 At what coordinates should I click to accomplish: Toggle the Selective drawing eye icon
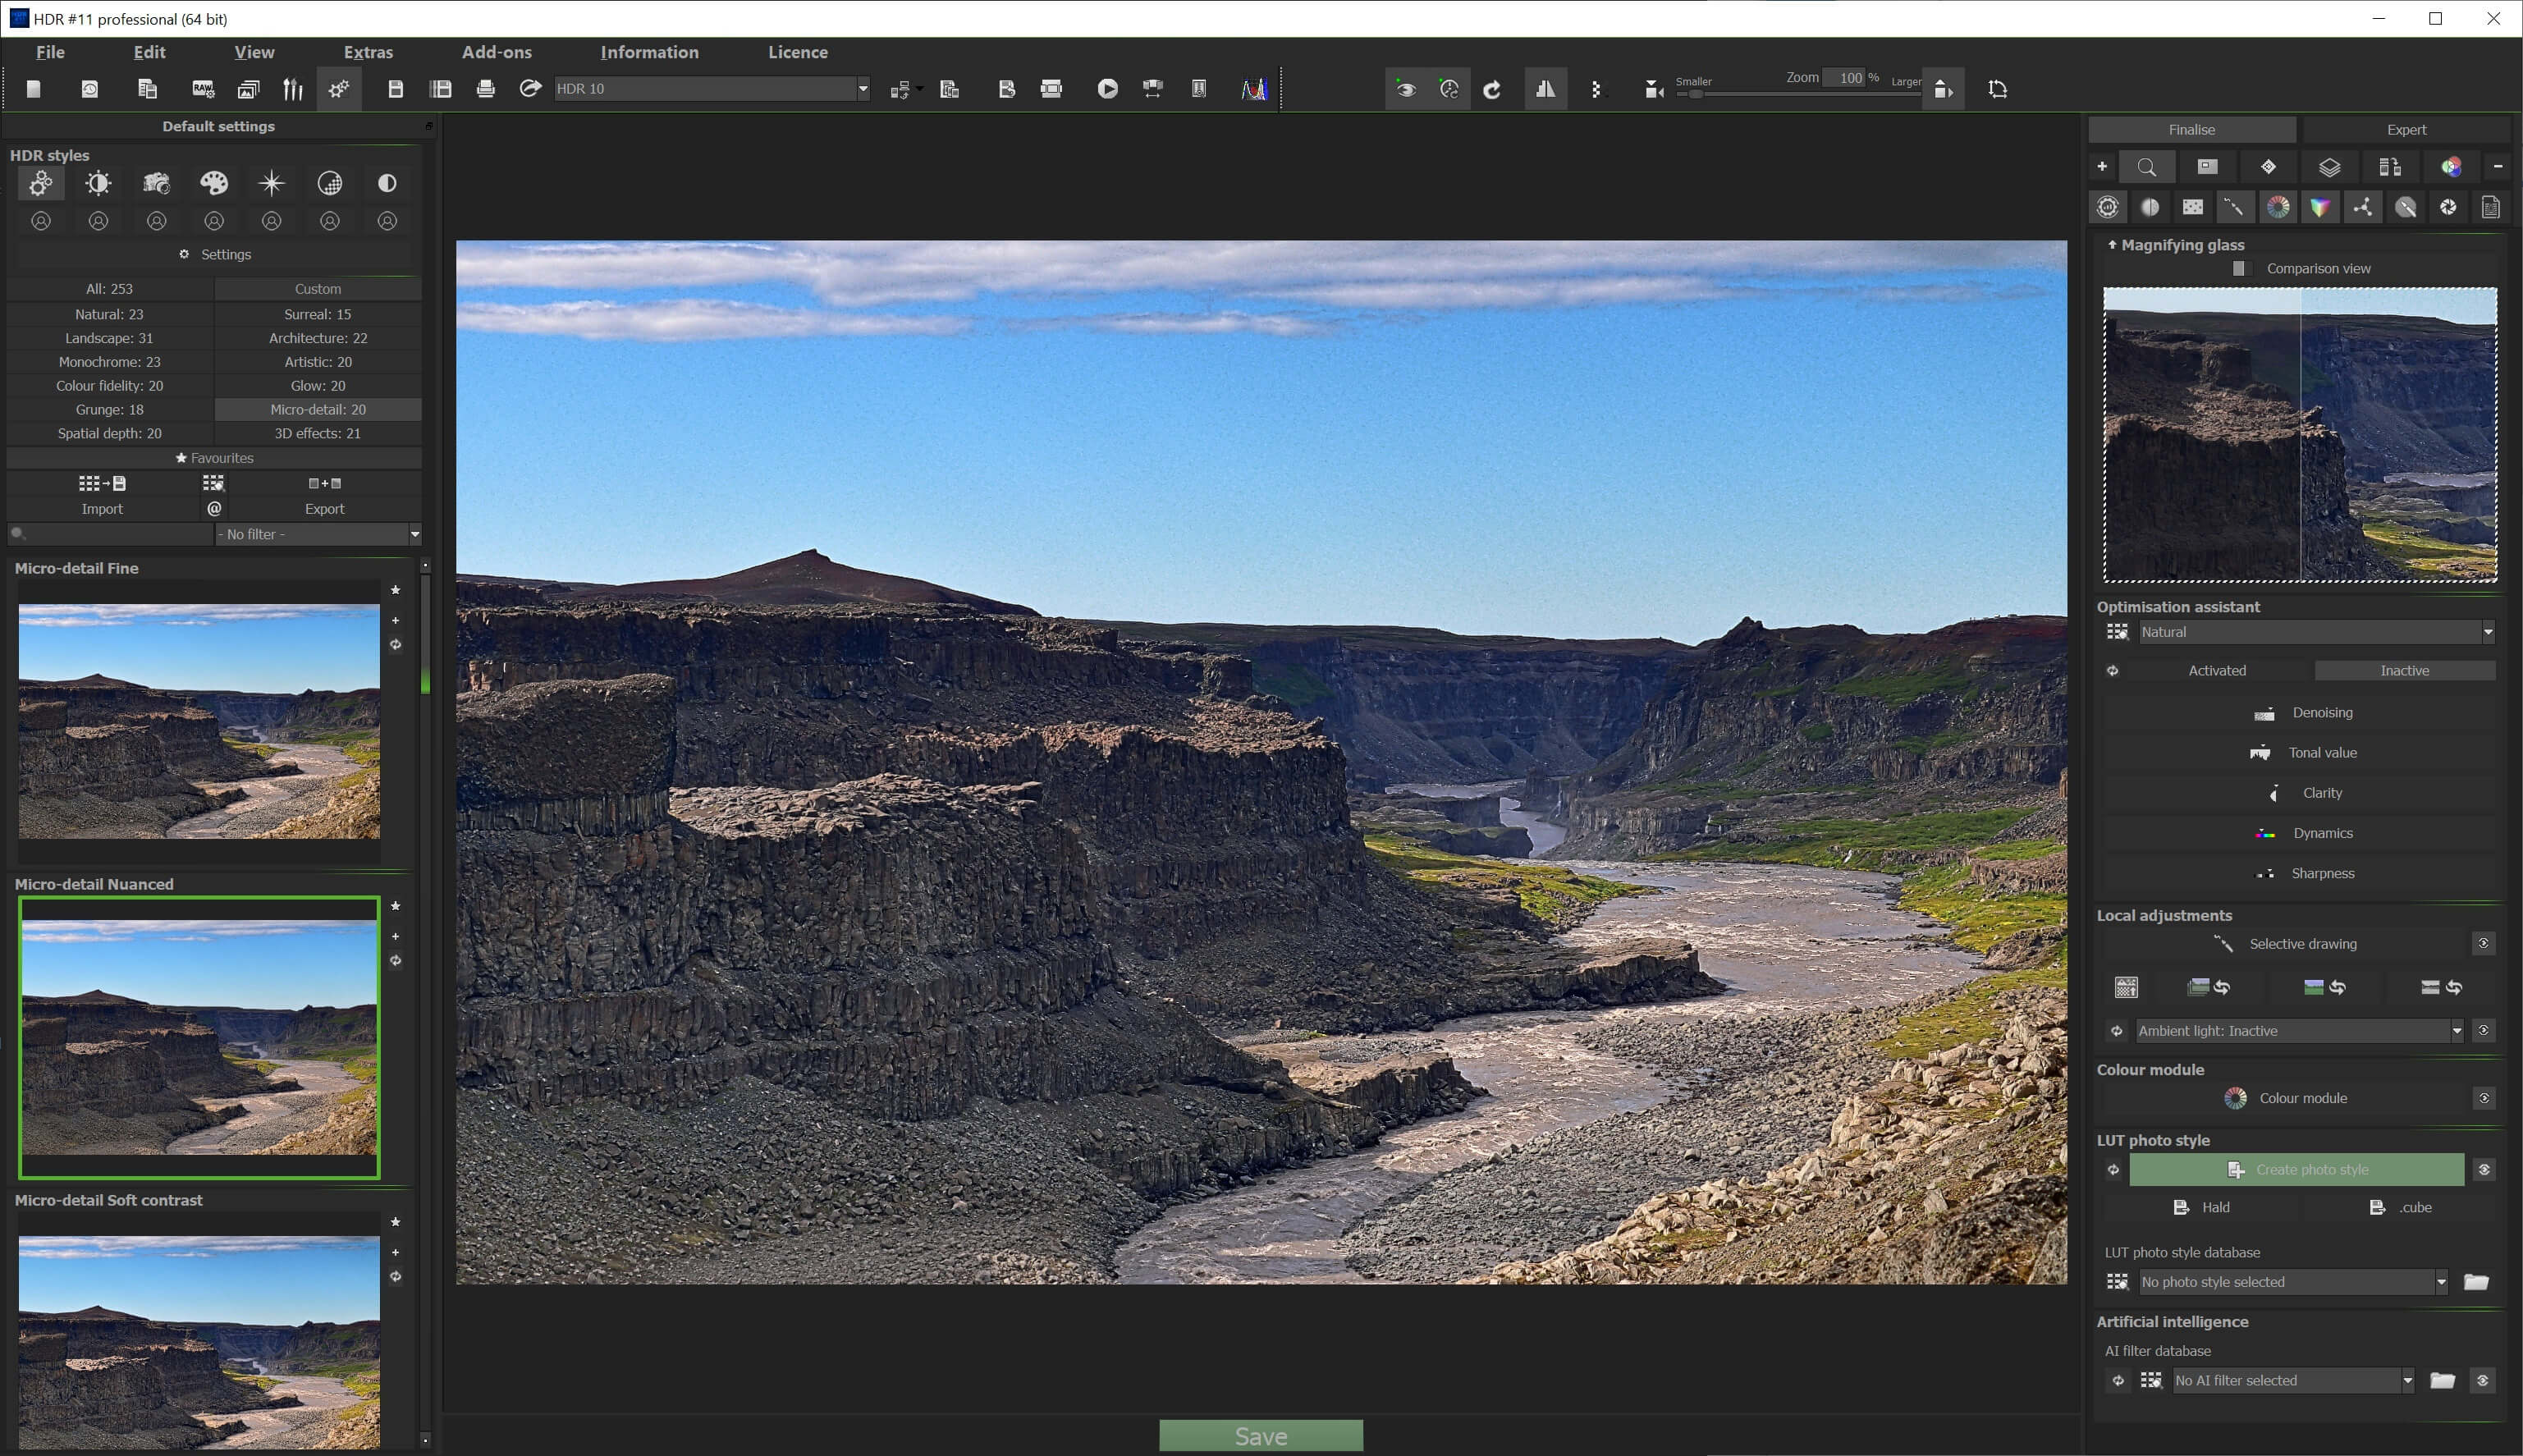[2483, 943]
